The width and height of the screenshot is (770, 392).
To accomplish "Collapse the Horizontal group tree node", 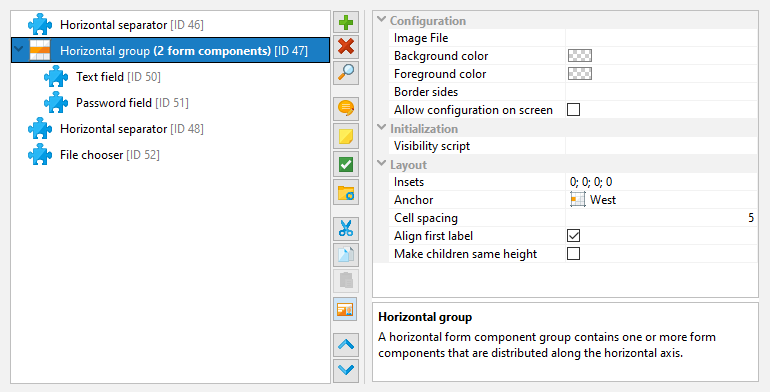I will click(19, 50).
